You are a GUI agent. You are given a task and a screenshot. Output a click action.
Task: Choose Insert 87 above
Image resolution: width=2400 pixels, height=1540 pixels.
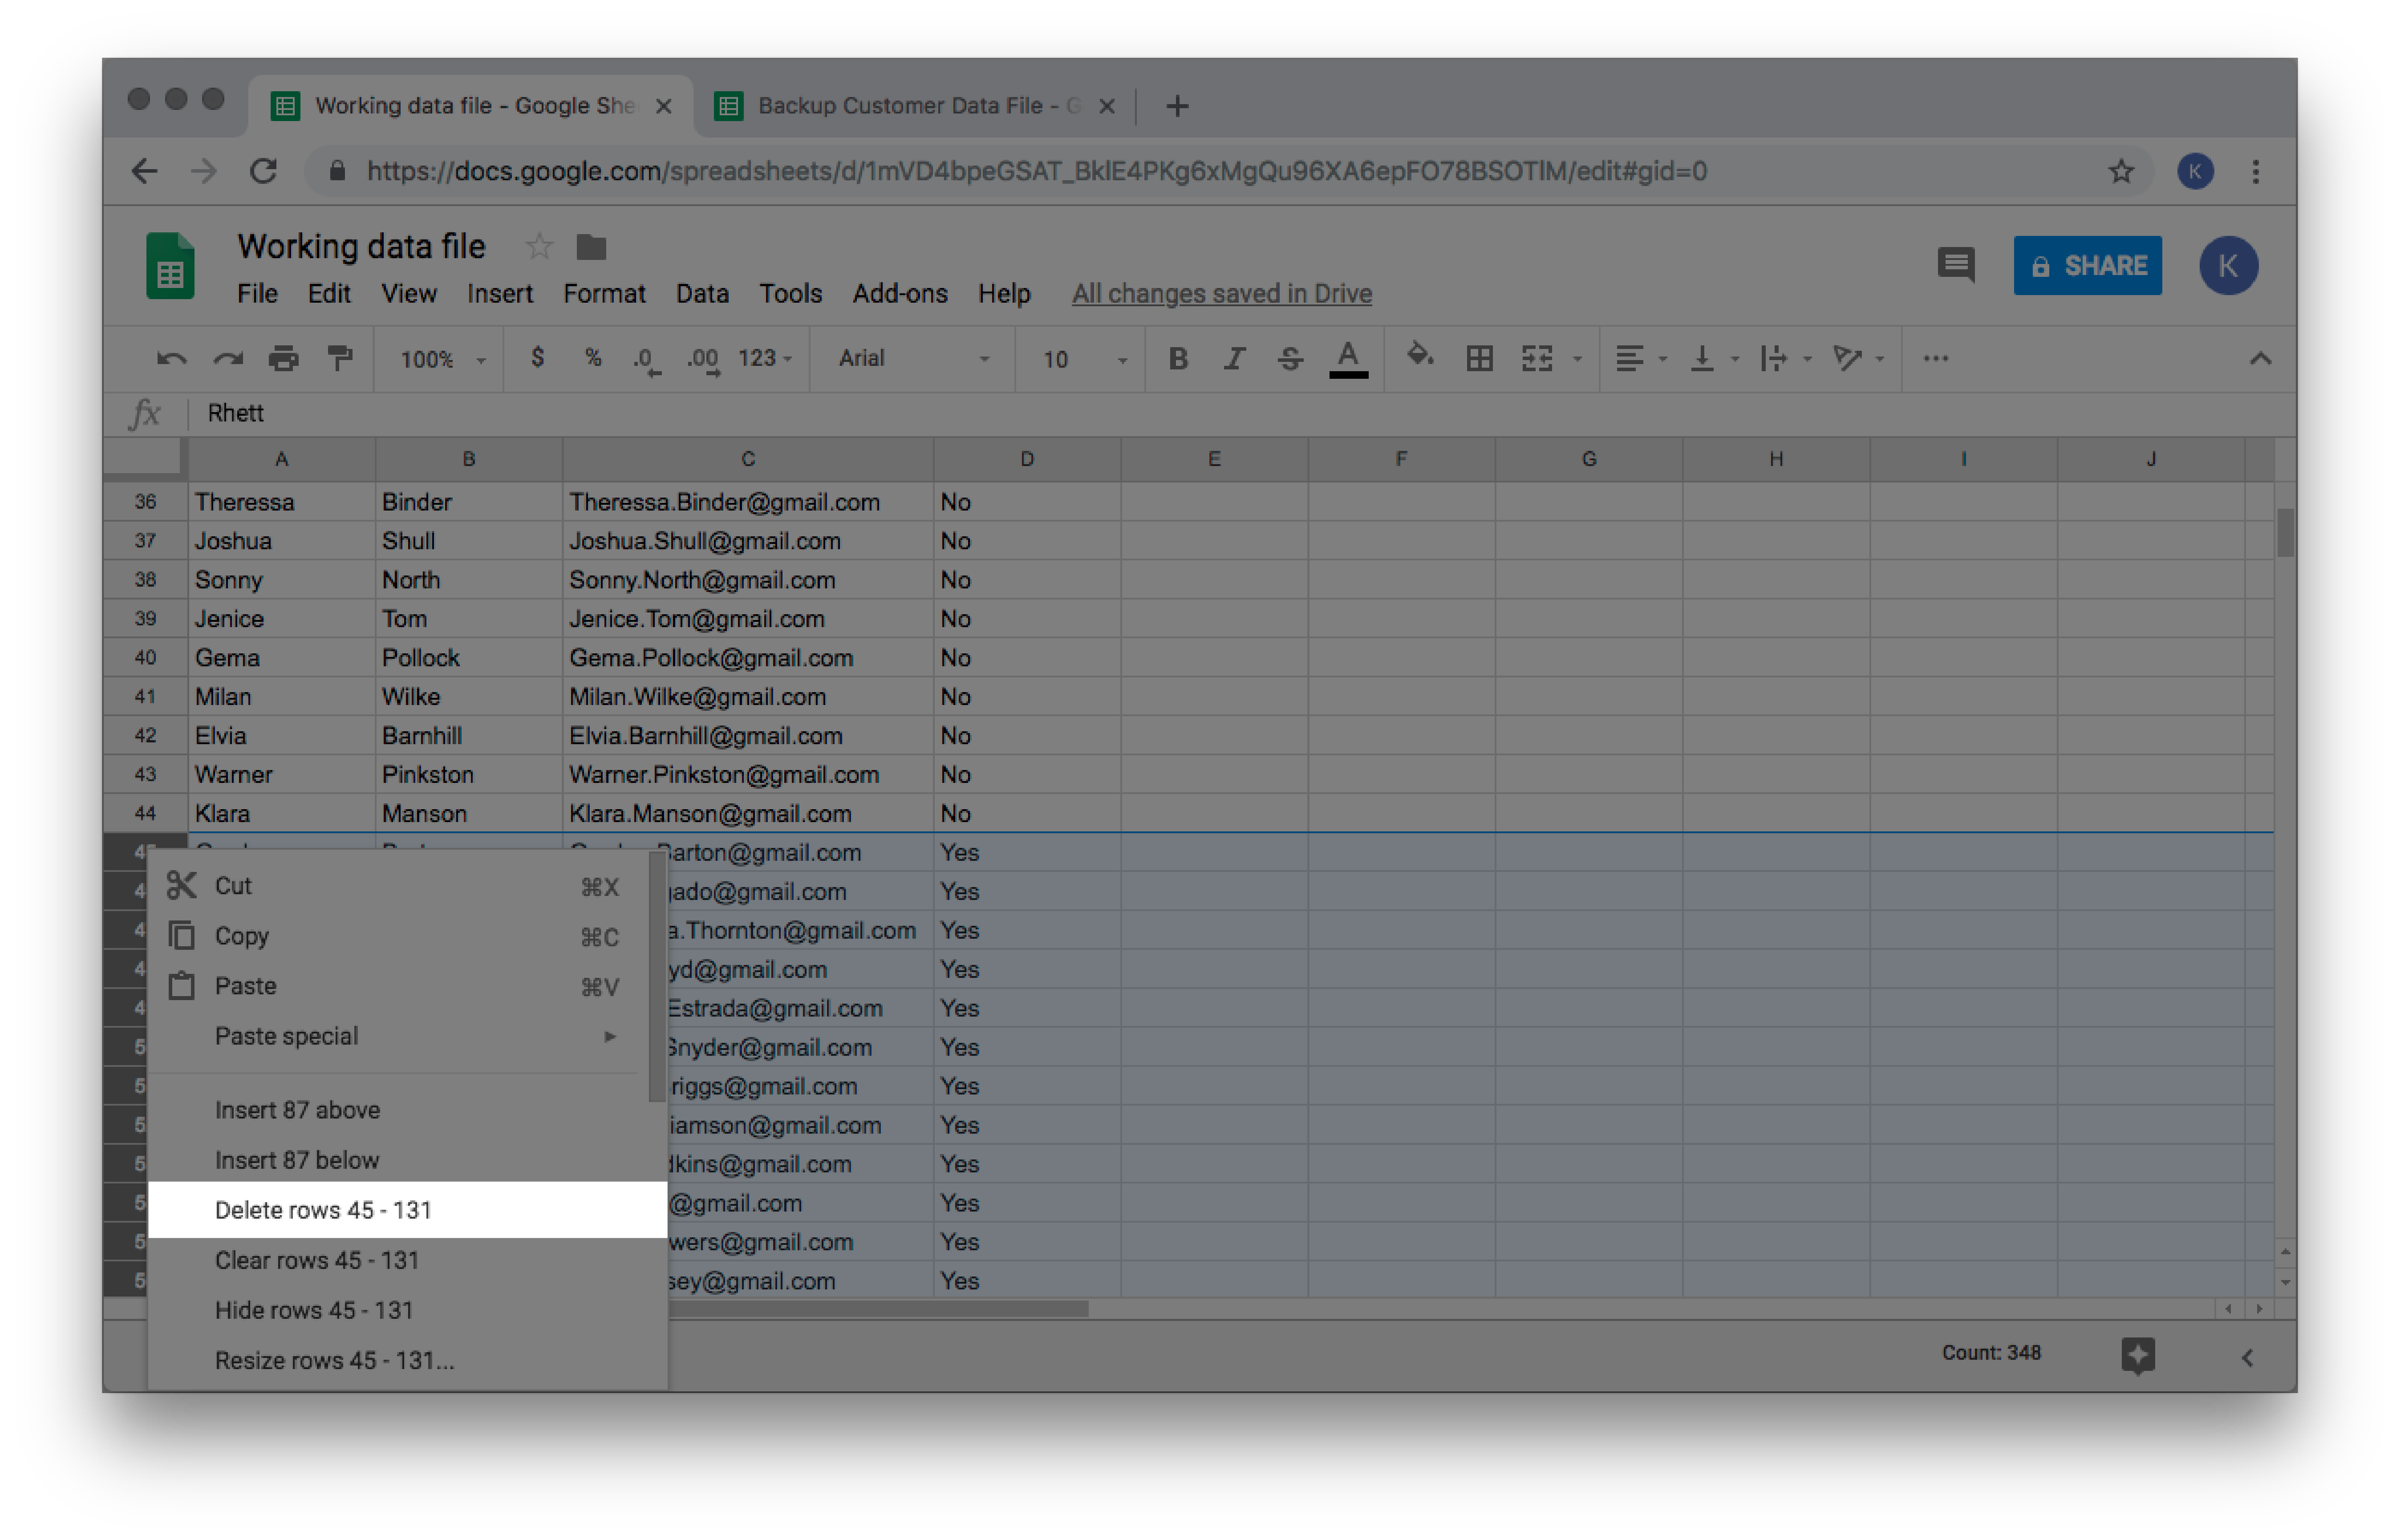[x=399, y=1110]
